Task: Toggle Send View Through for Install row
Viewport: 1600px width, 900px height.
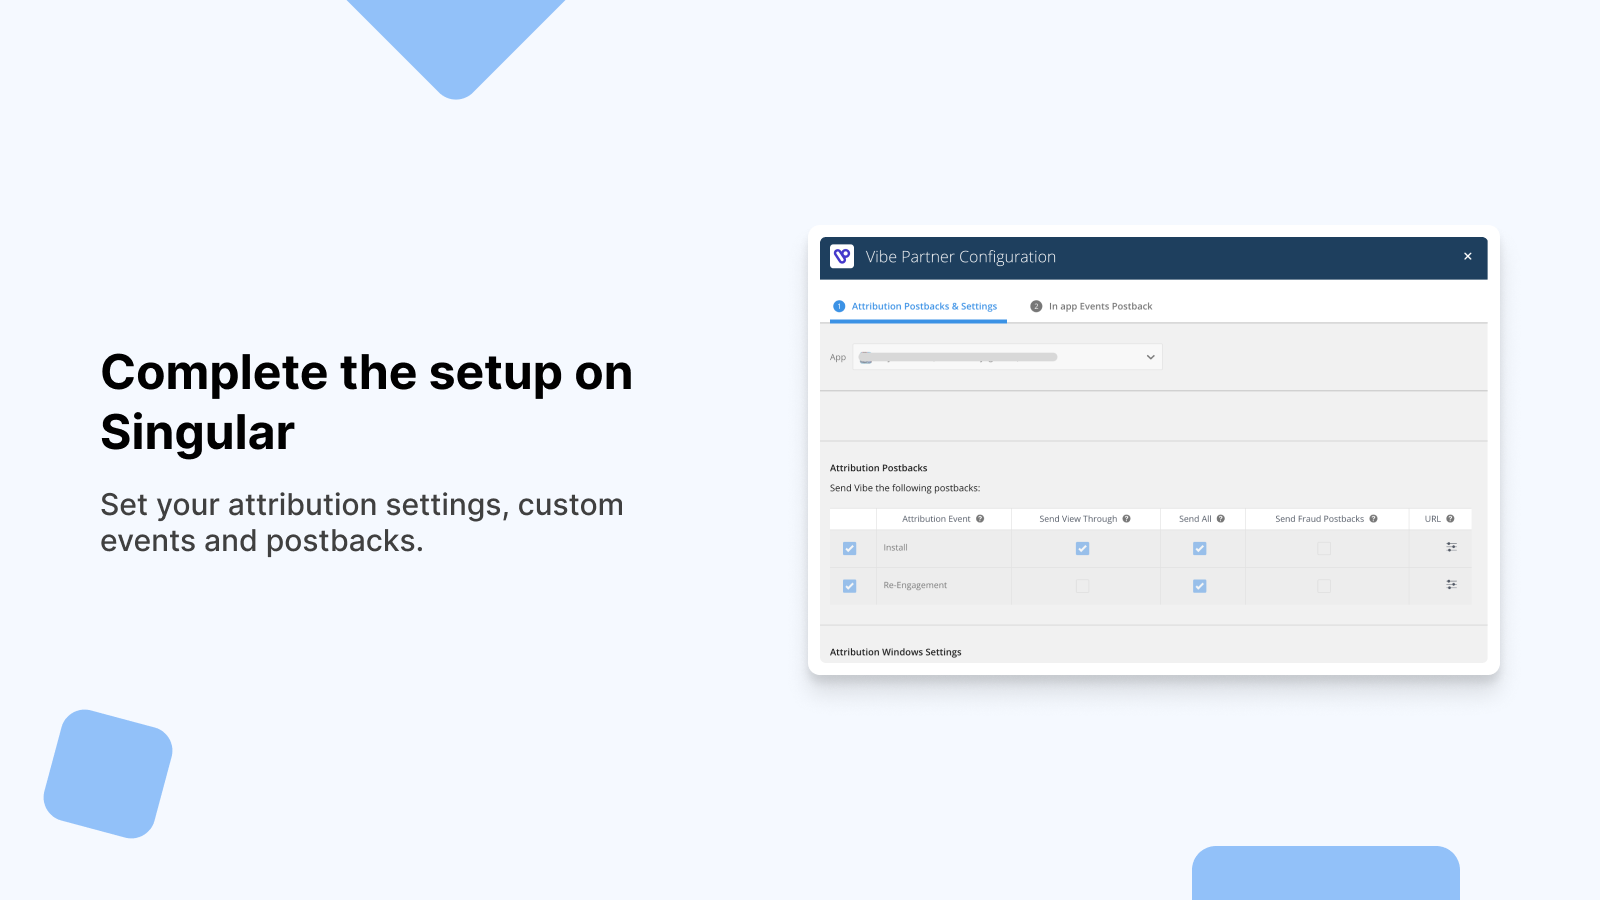Action: point(1082,548)
